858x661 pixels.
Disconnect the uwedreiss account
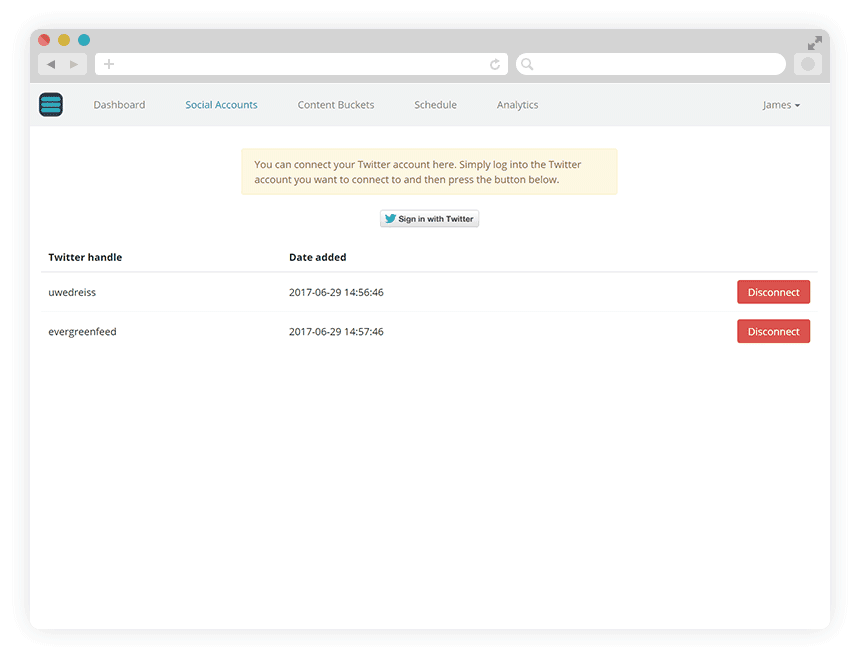pyautogui.click(x=773, y=292)
